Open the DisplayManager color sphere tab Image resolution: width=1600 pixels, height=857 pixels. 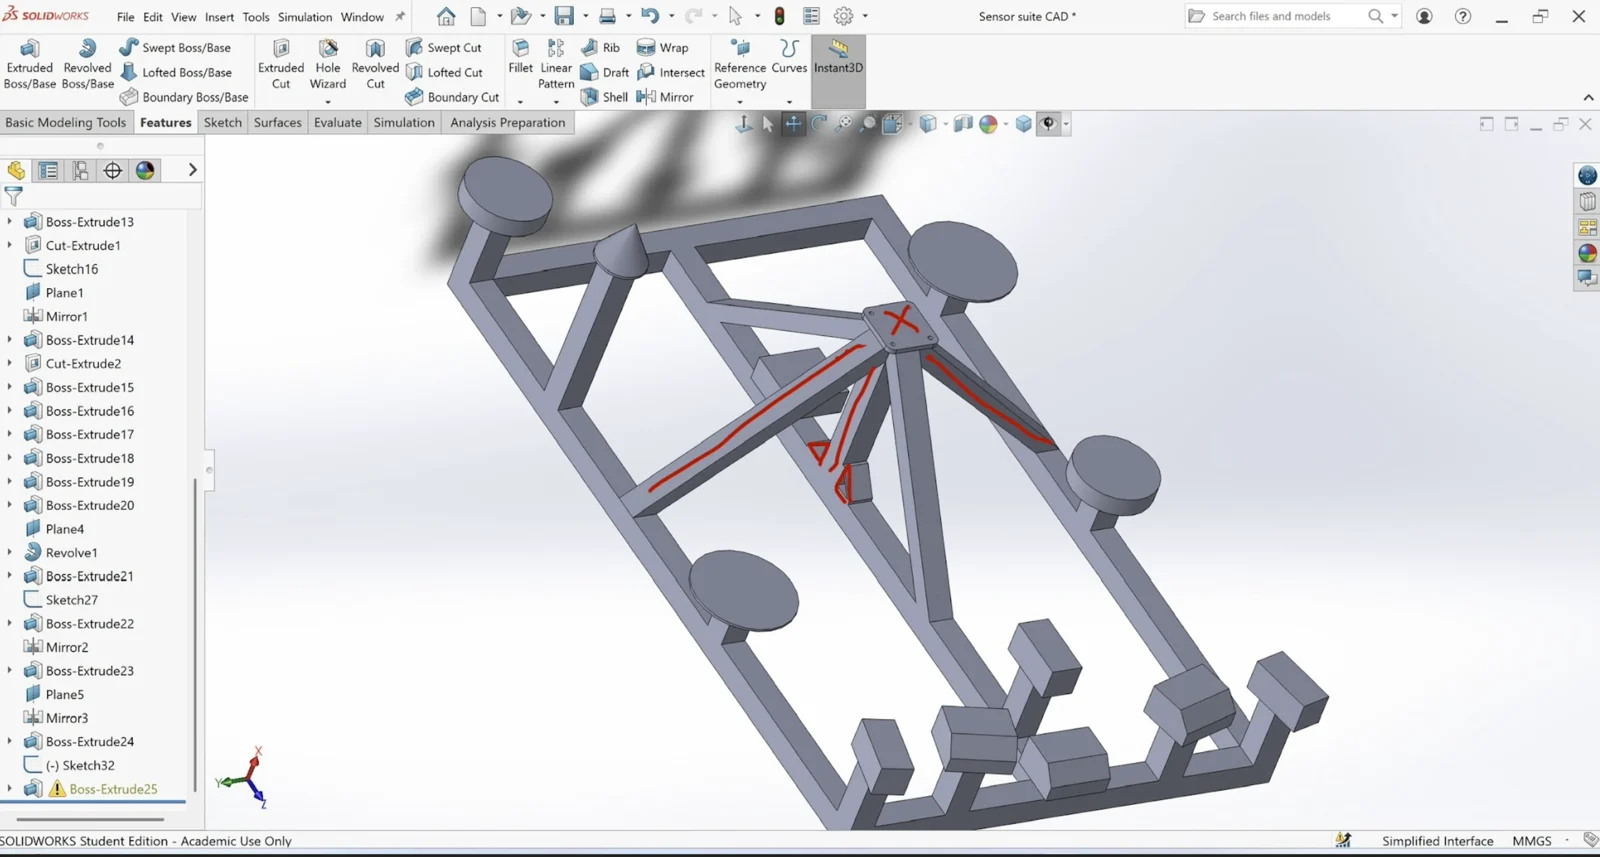click(146, 170)
